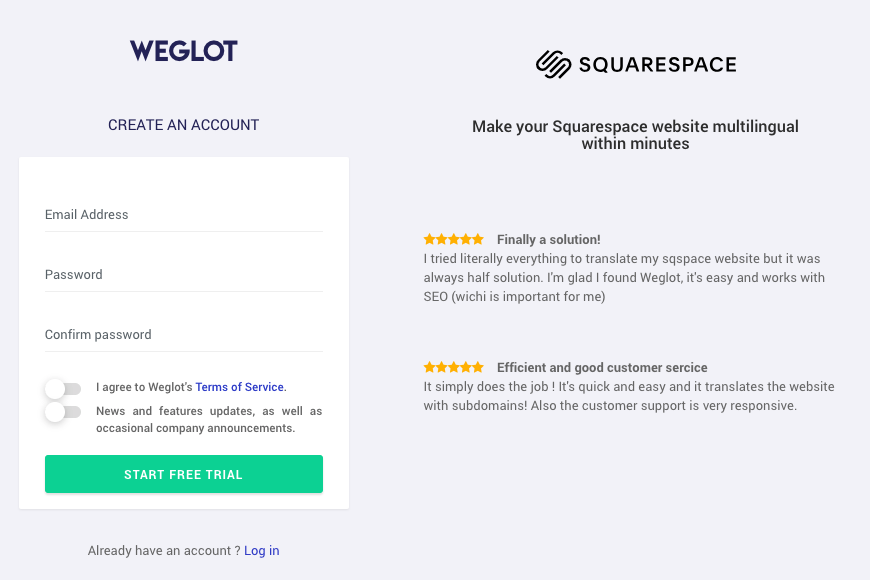The width and height of the screenshot is (870, 580).
Task: Click the five-star rating above 'Finally a solution!'
Action: coord(453,239)
